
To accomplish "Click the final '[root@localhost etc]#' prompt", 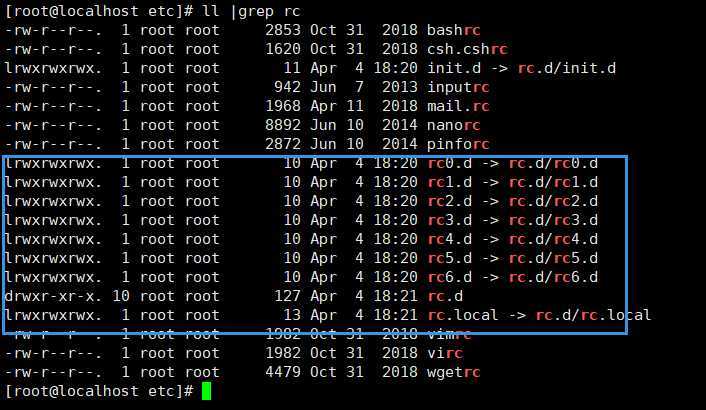I will point(99,391).
